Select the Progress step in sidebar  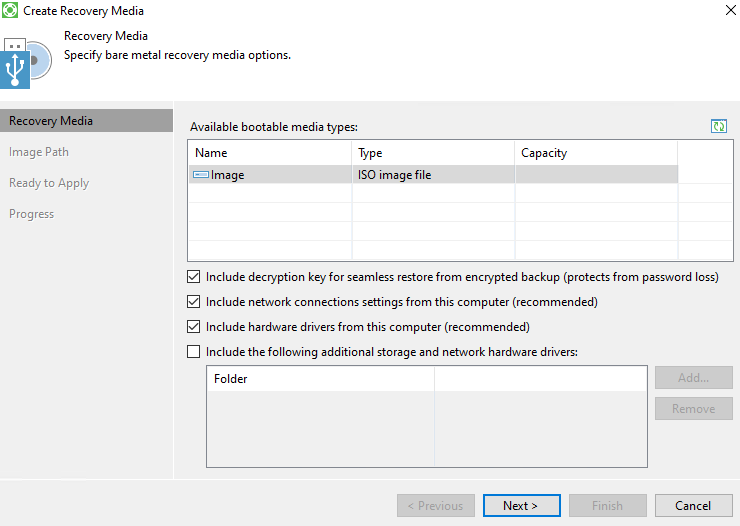coord(32,214)
